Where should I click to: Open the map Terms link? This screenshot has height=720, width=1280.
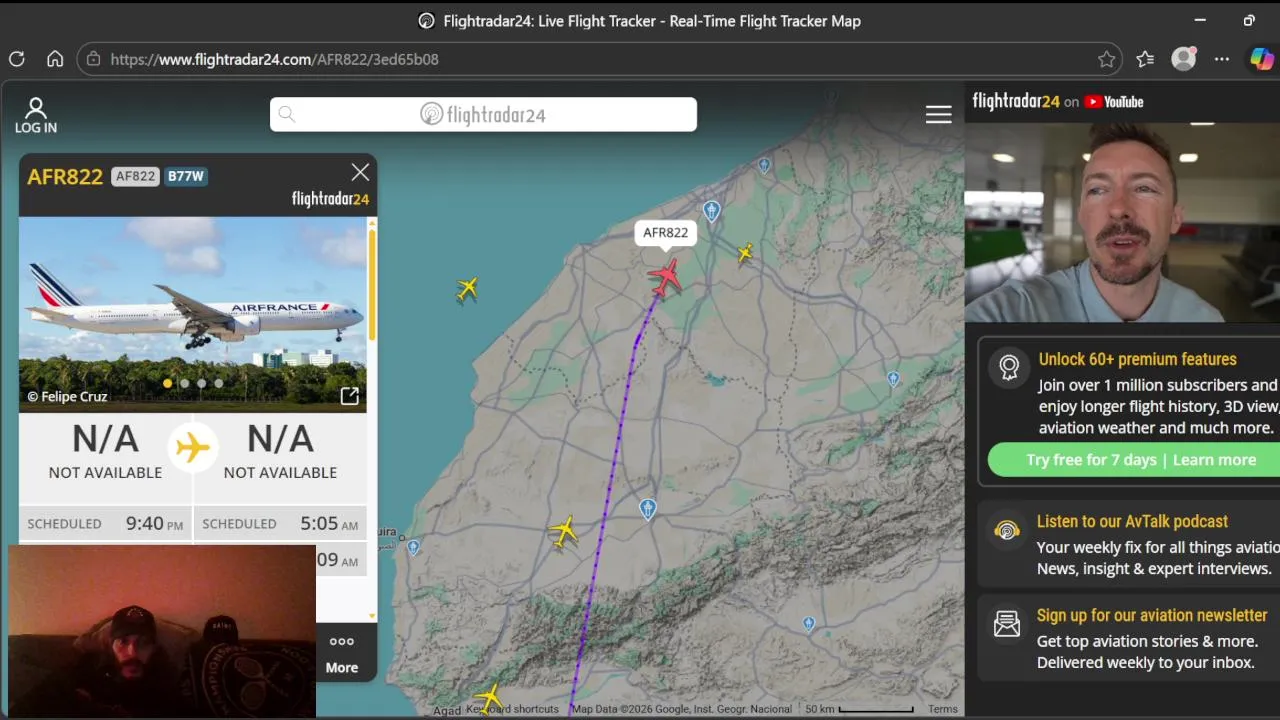tap(942, 709)
